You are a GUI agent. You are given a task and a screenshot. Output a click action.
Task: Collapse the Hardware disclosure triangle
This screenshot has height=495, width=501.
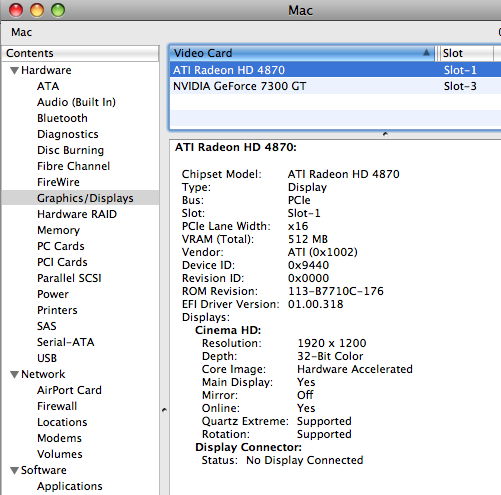pyautogui.click(x=14, y=71)
